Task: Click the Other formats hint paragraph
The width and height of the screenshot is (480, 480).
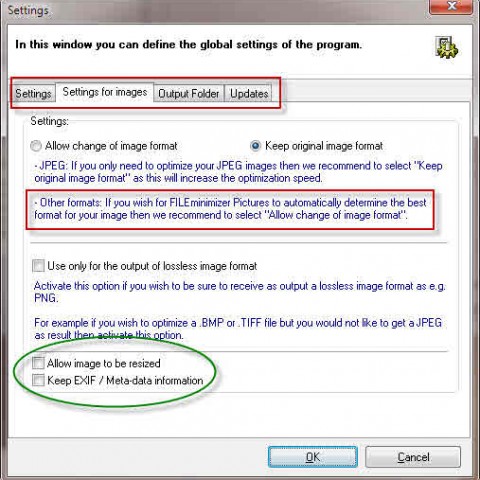Action: pyautogui.click(x=230, y=209)
